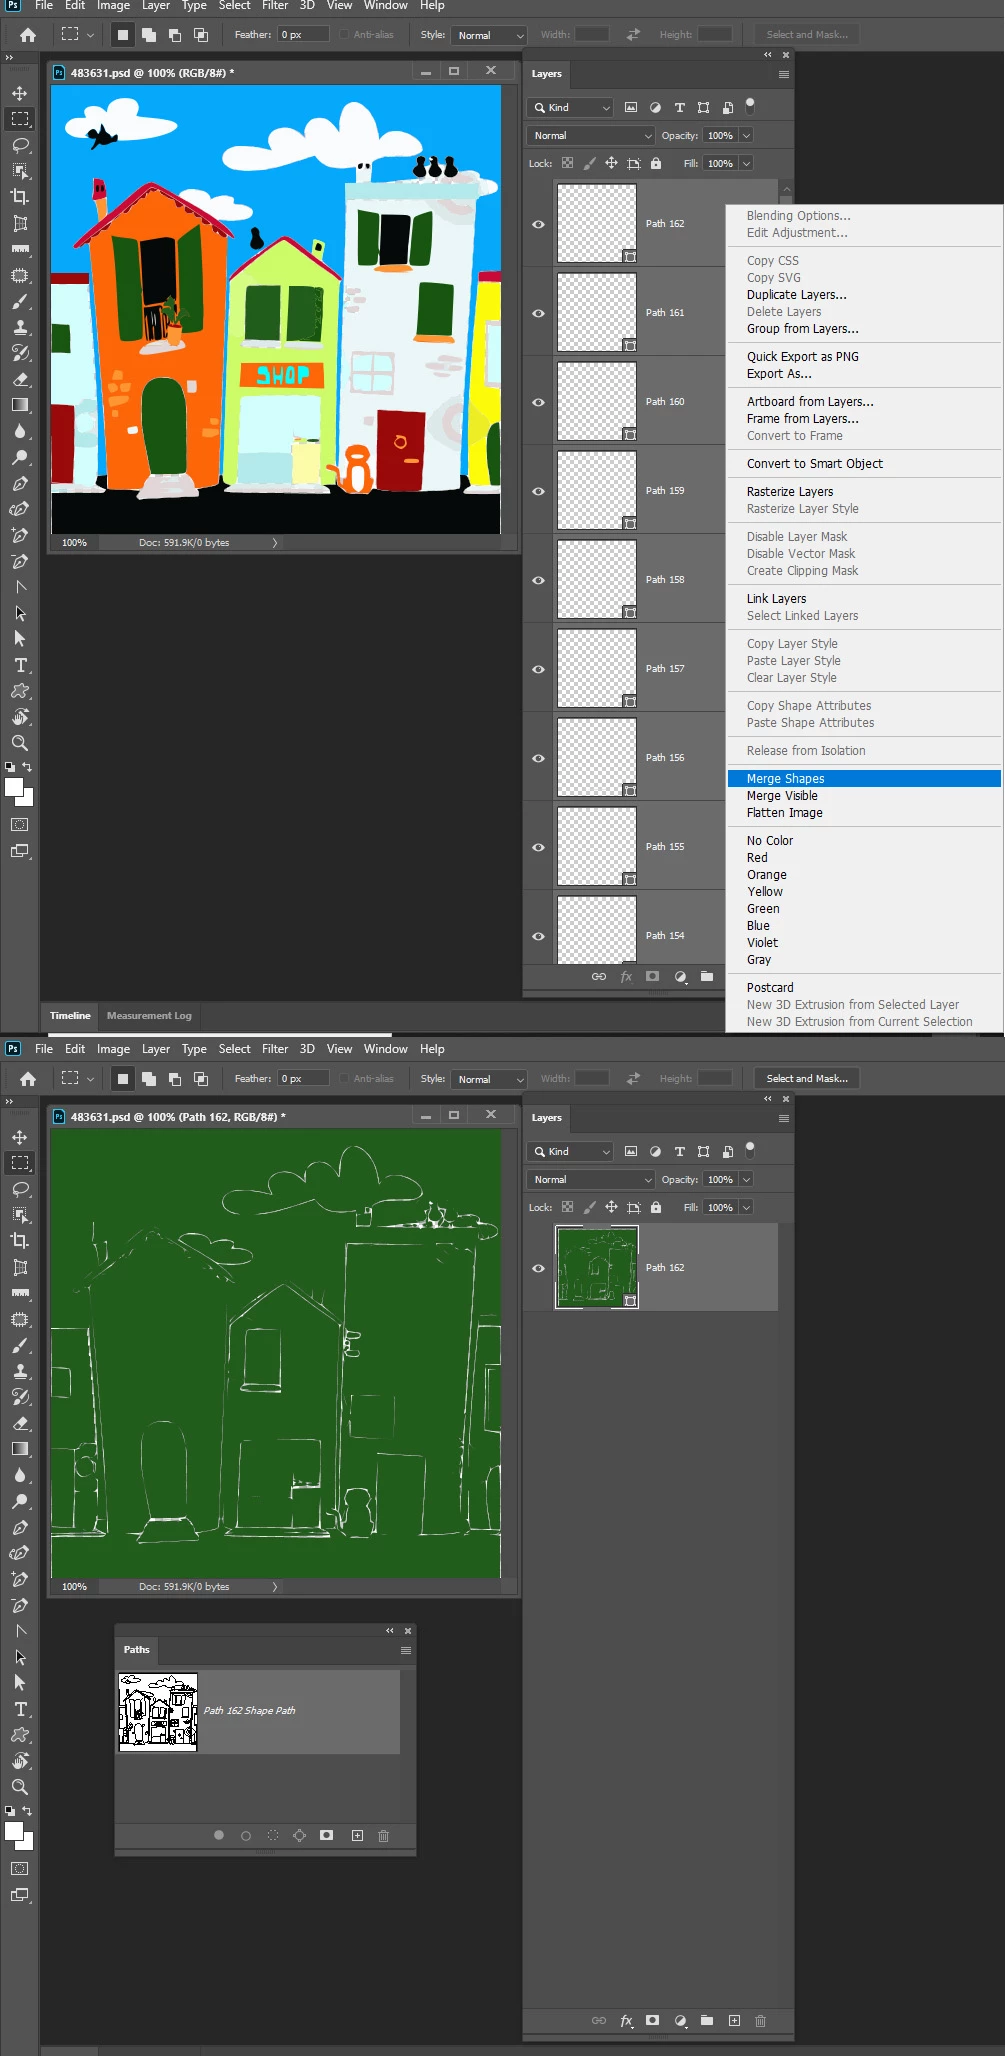Hide the Path 160 layer
Viewport: 1005px width, 2056px height.
(538, 402)
